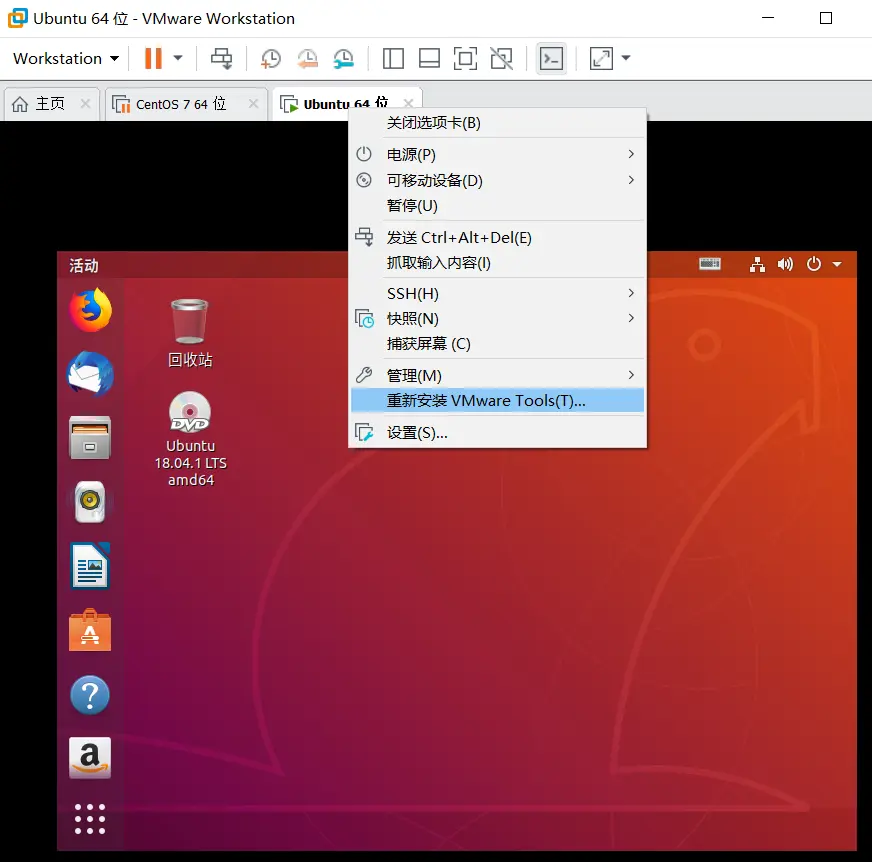
Task: Click the 活动 activities button
Action: pyautogui.click(x=84, y=266)
